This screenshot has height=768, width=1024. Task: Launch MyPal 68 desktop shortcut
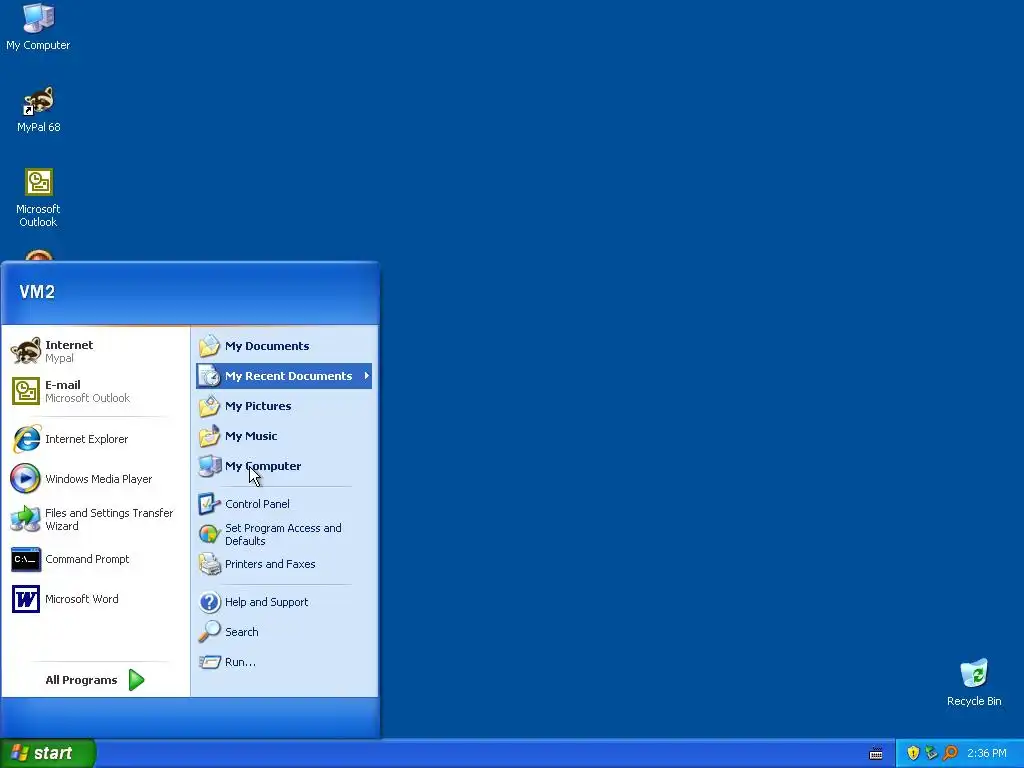pyautogui.click(x=39, y=109)
